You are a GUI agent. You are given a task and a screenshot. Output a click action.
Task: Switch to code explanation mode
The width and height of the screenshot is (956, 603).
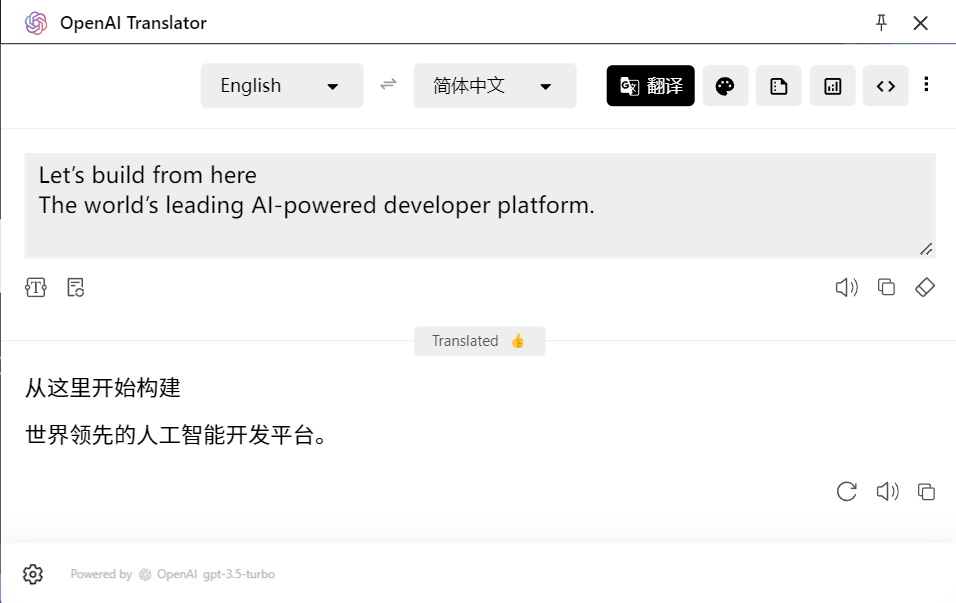click(x=886, y=86)
